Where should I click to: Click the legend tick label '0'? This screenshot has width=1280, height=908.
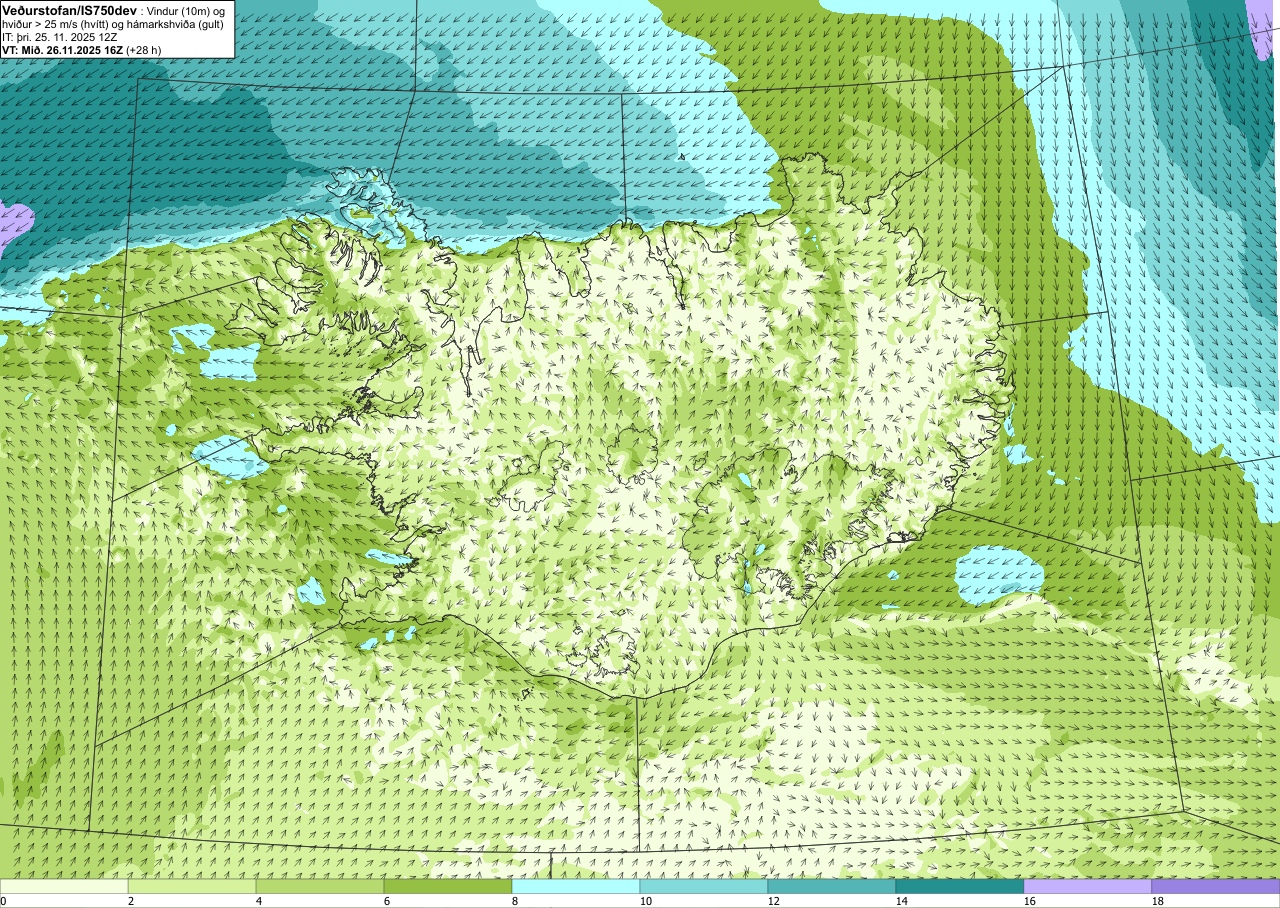[3, 901]
